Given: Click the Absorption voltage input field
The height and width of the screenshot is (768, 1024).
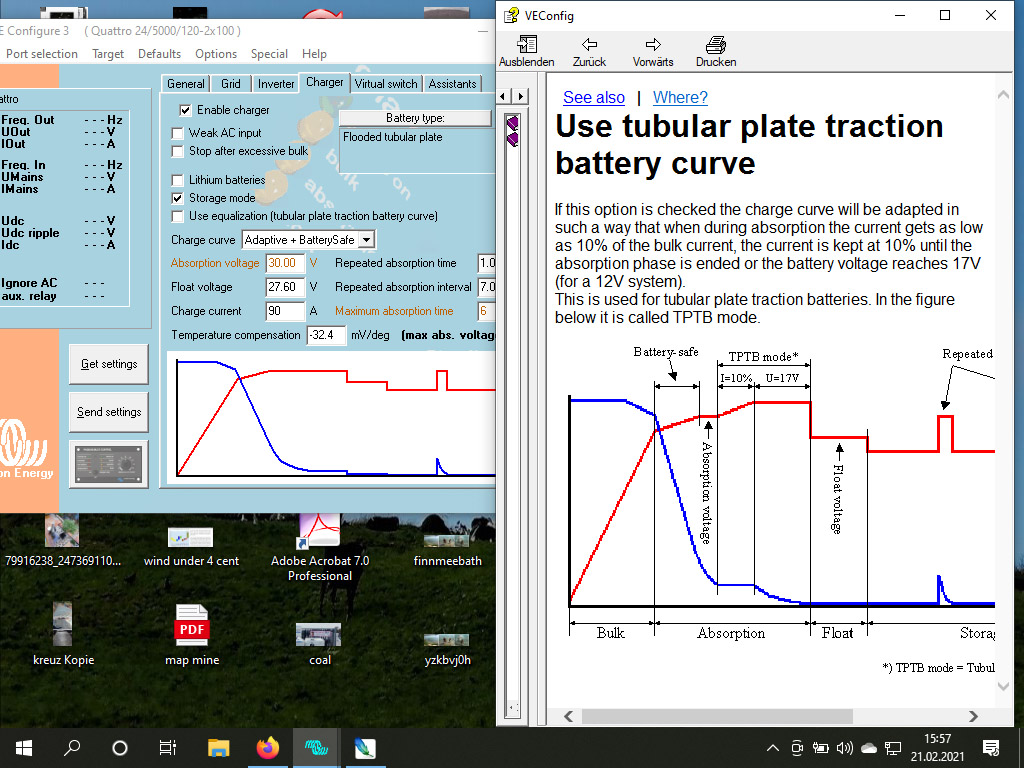Looking at the screenshot, I should (284, 263).
